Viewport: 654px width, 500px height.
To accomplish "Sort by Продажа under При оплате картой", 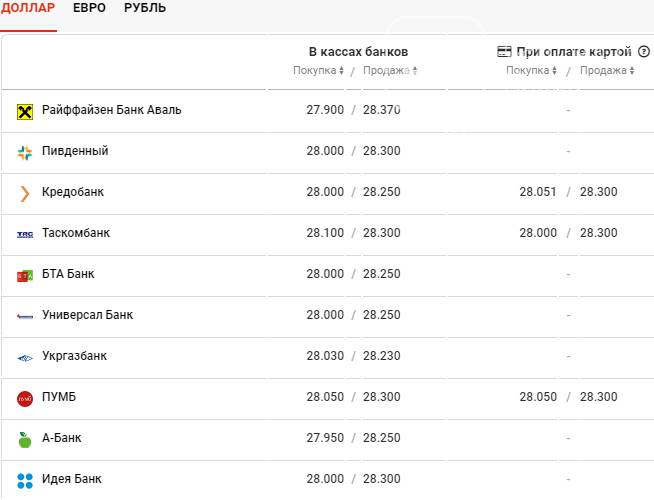I will (x=607, y=70).
